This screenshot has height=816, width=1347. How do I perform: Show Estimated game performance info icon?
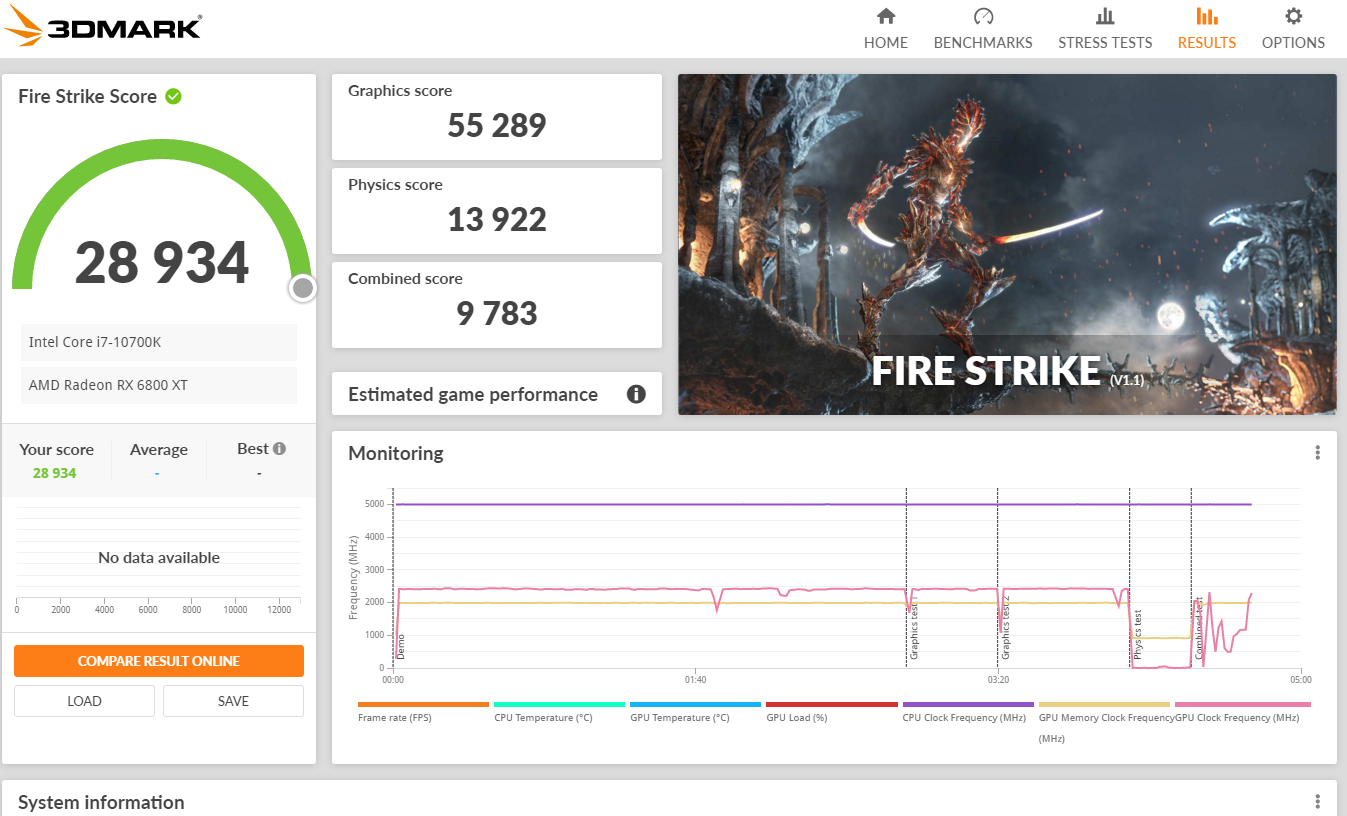click(x=636, y=394)
